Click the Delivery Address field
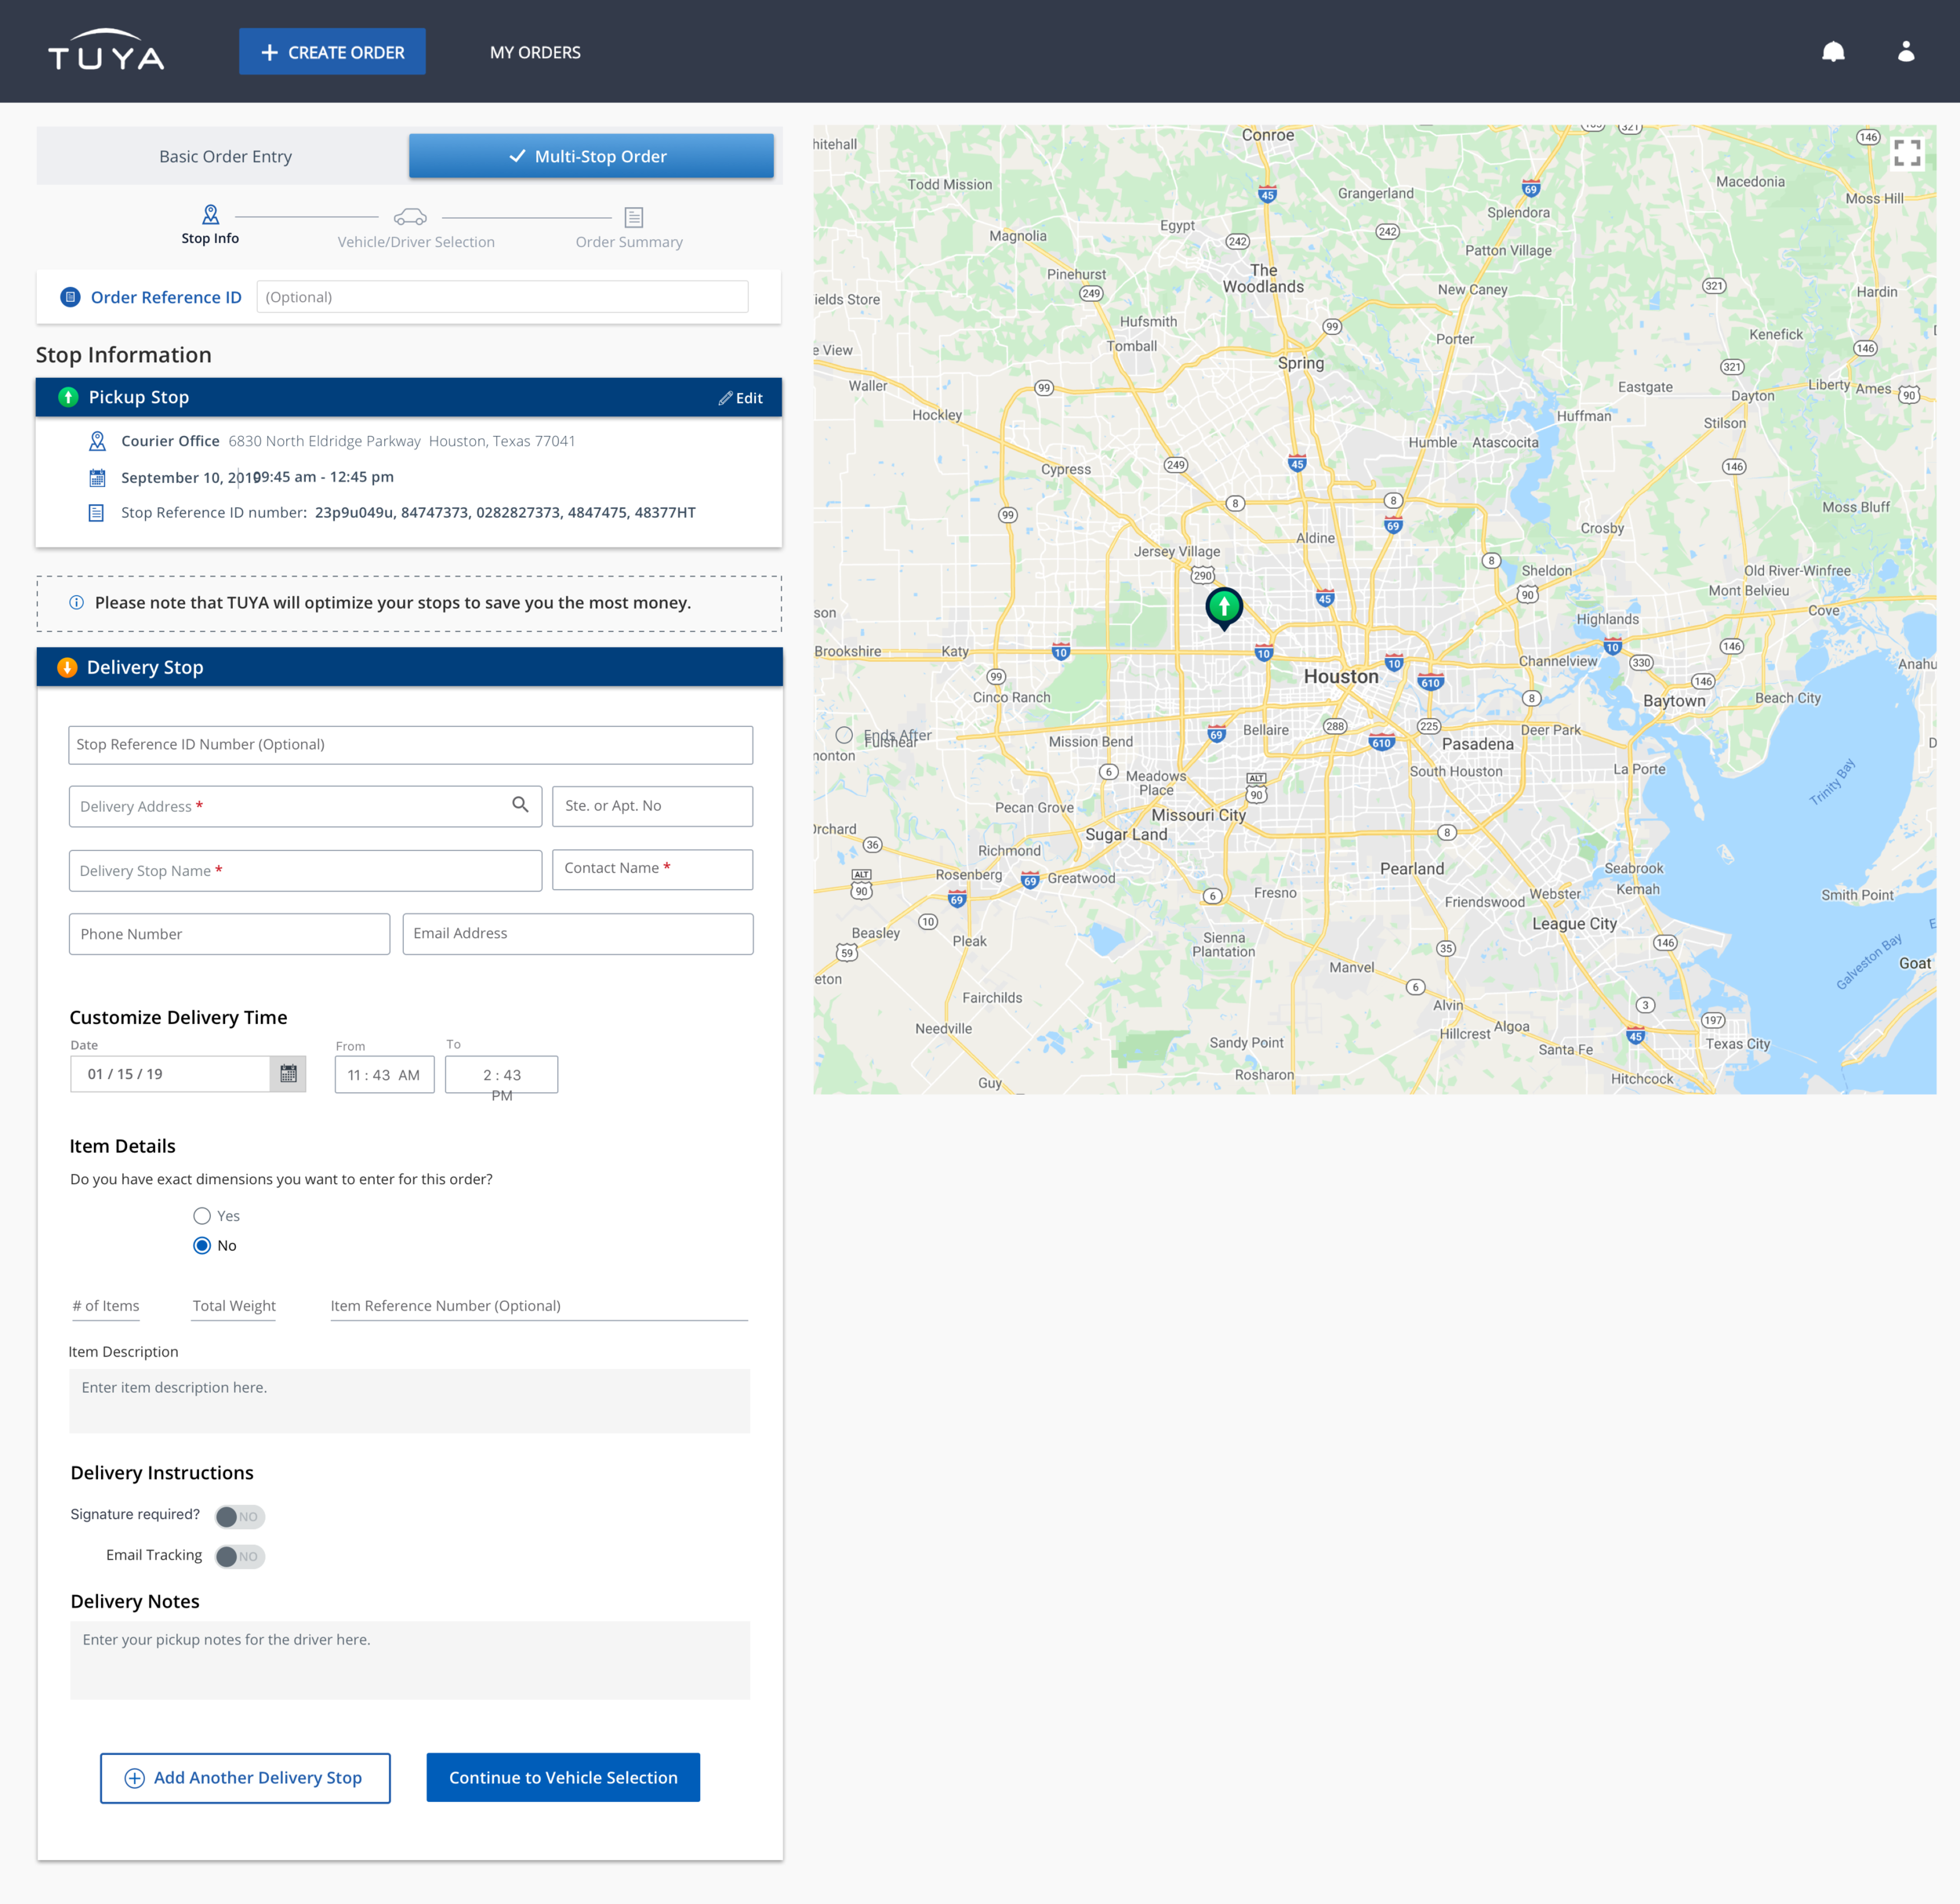 305,806
